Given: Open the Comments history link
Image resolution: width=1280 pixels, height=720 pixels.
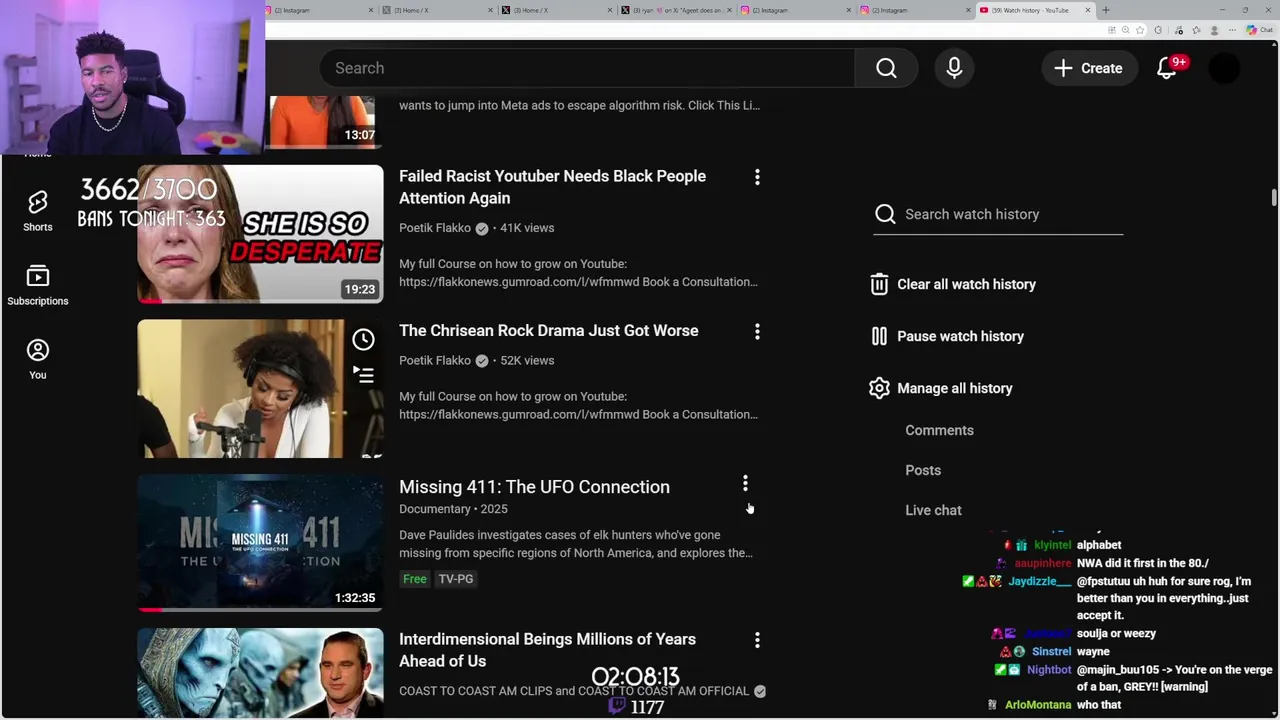Looking at the screenshot, I should tap(939, 430).
